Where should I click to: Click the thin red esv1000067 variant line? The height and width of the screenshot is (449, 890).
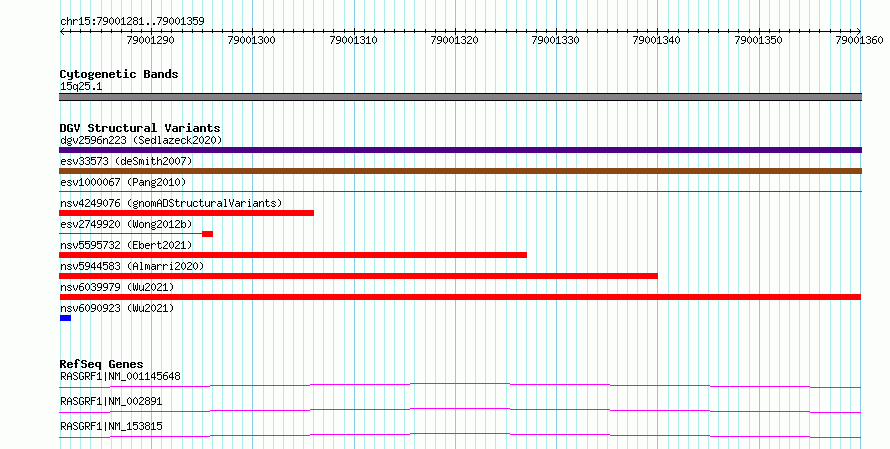(x=460, y=192)
